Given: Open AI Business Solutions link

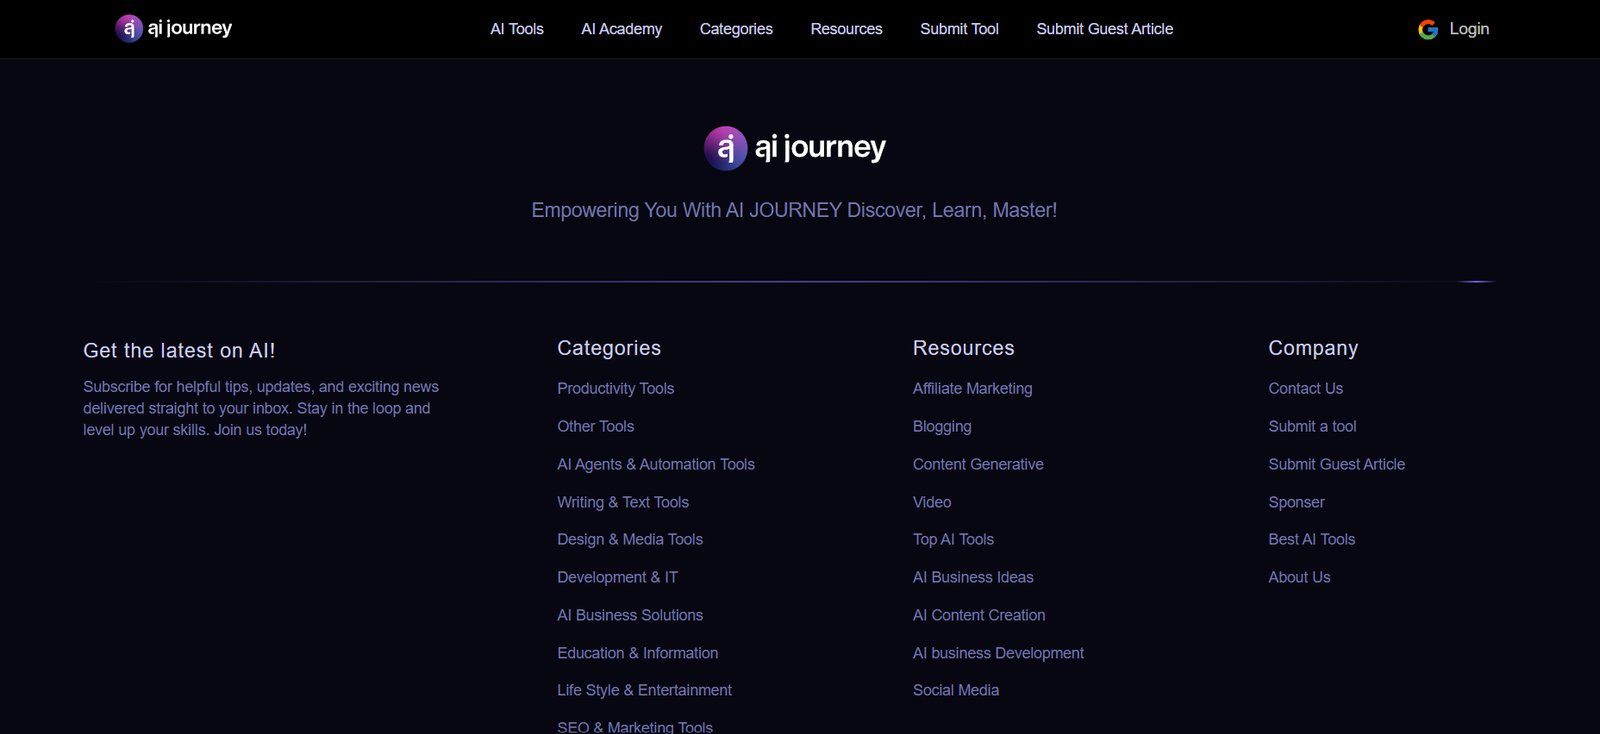Looking at the screenshot, I should (630, 615).
